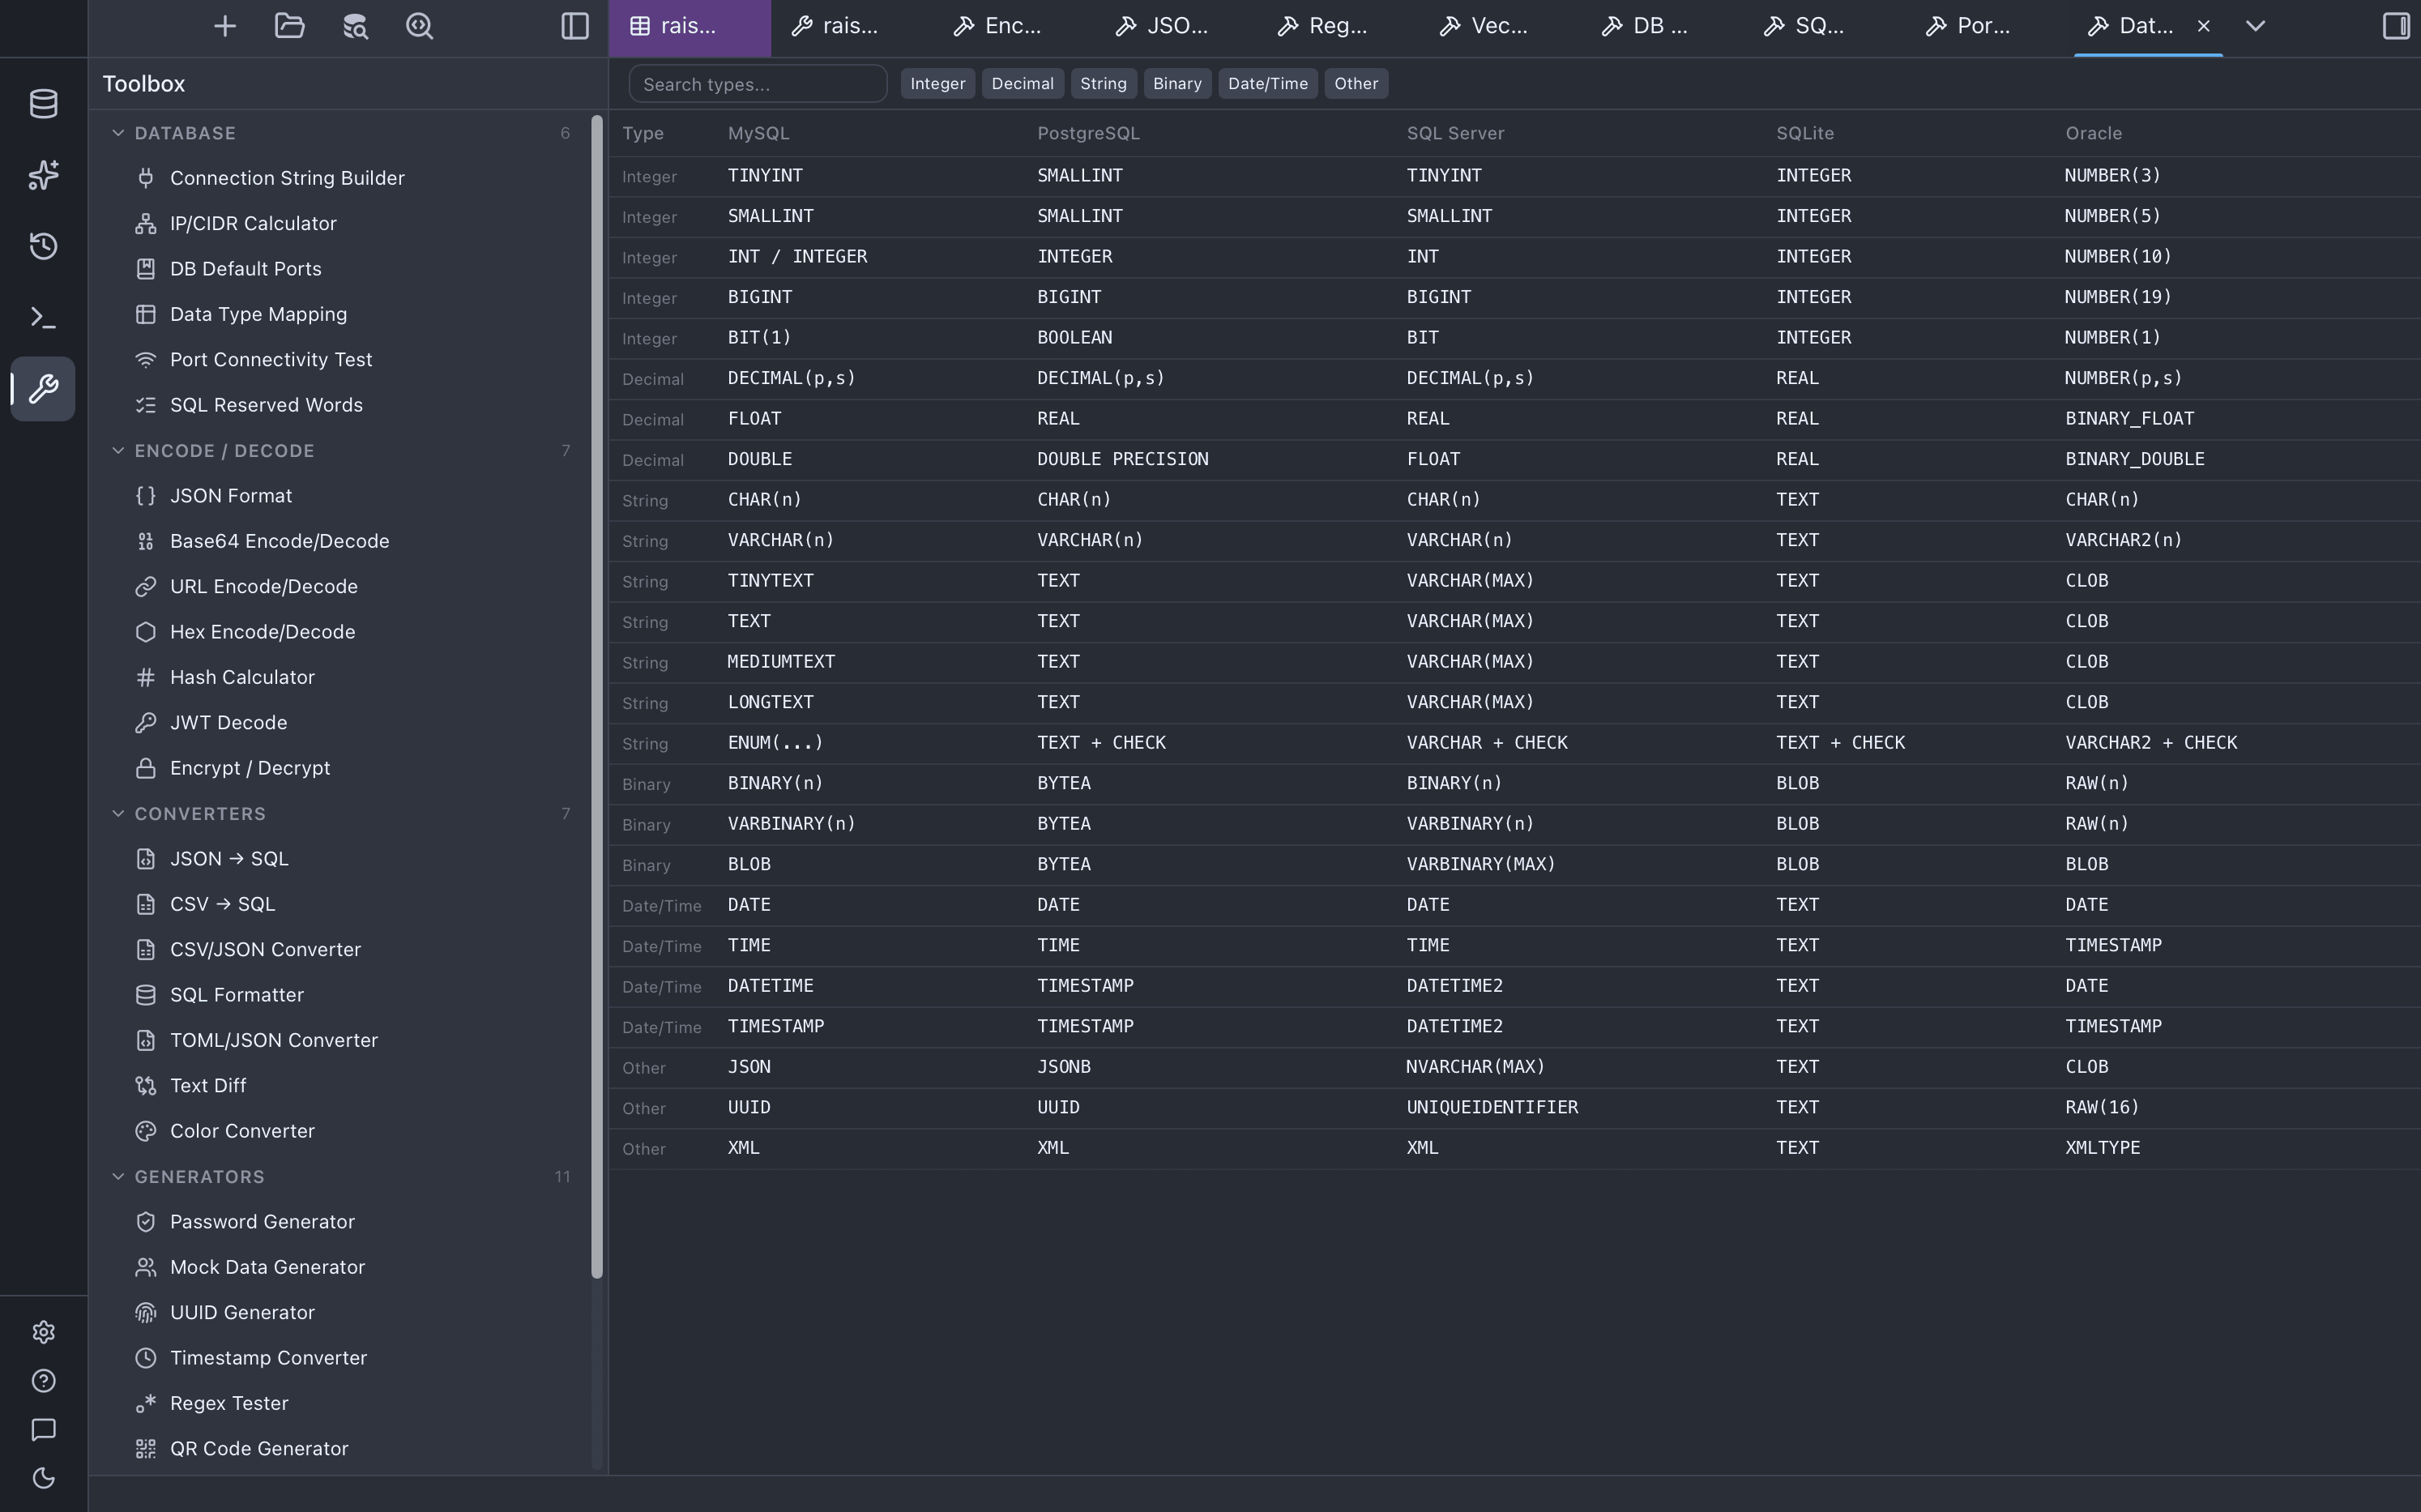
Task: Switch to the Por... tab
Action: [x=1987, y=27]
